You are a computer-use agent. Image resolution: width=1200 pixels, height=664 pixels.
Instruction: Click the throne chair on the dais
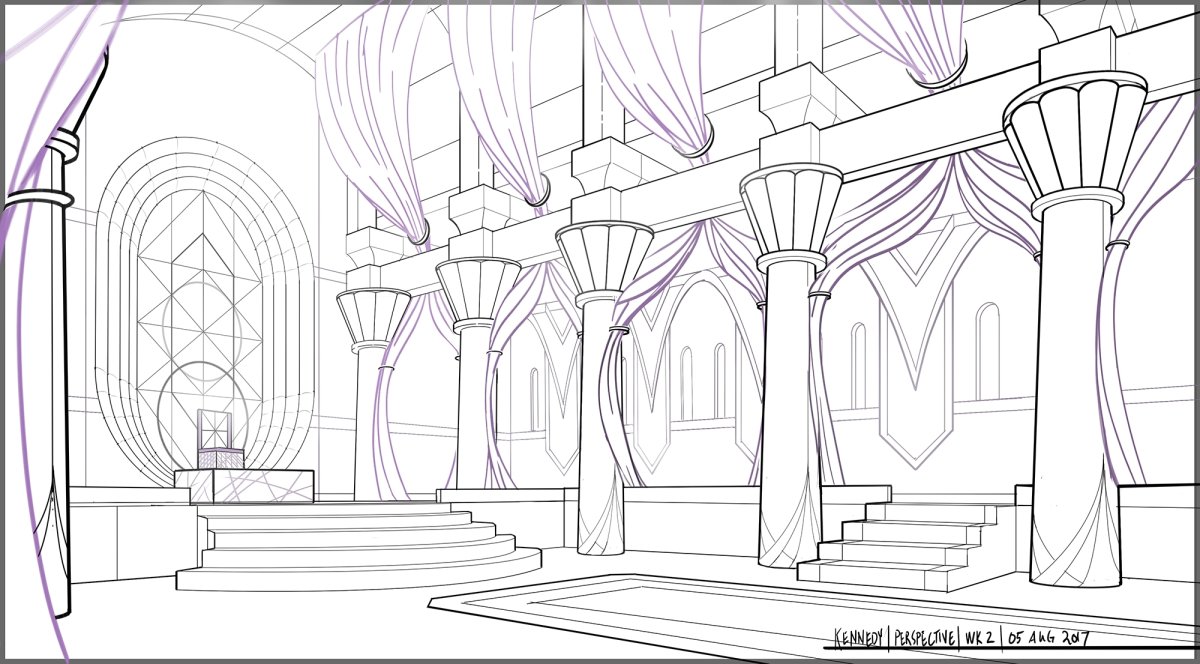pyautogui.click(x=218, y=441)
